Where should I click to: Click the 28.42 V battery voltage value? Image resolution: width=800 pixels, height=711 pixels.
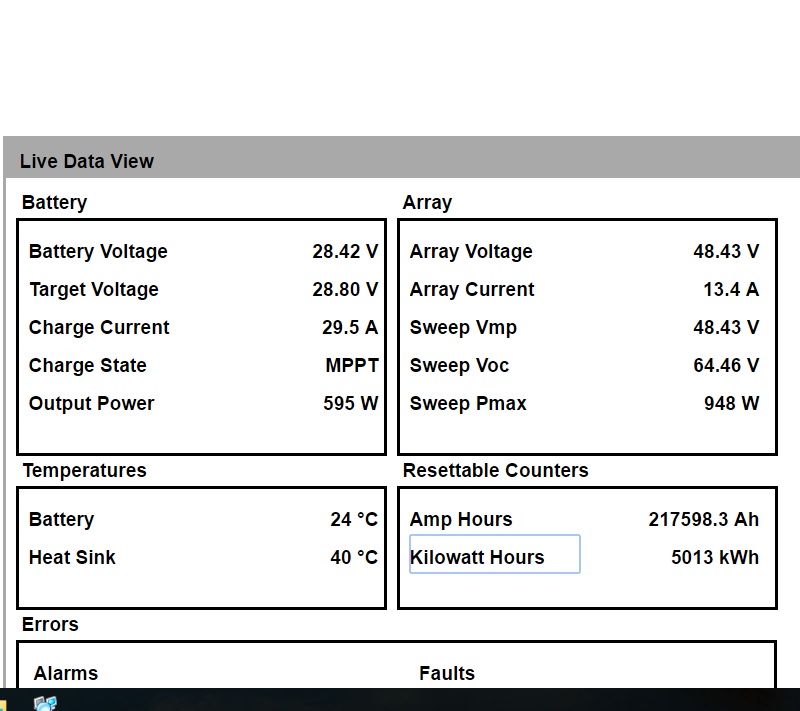click(345, 251)
